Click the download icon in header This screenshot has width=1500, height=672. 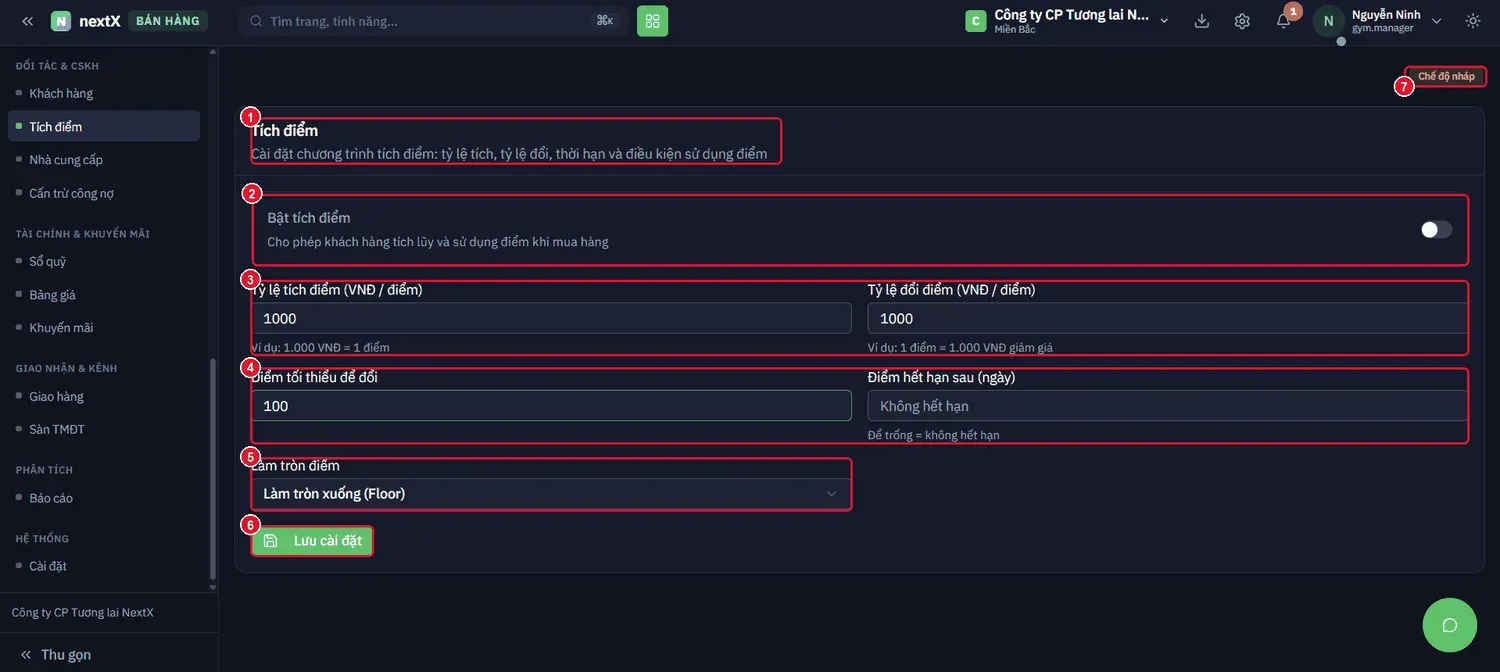[1202, 21]
